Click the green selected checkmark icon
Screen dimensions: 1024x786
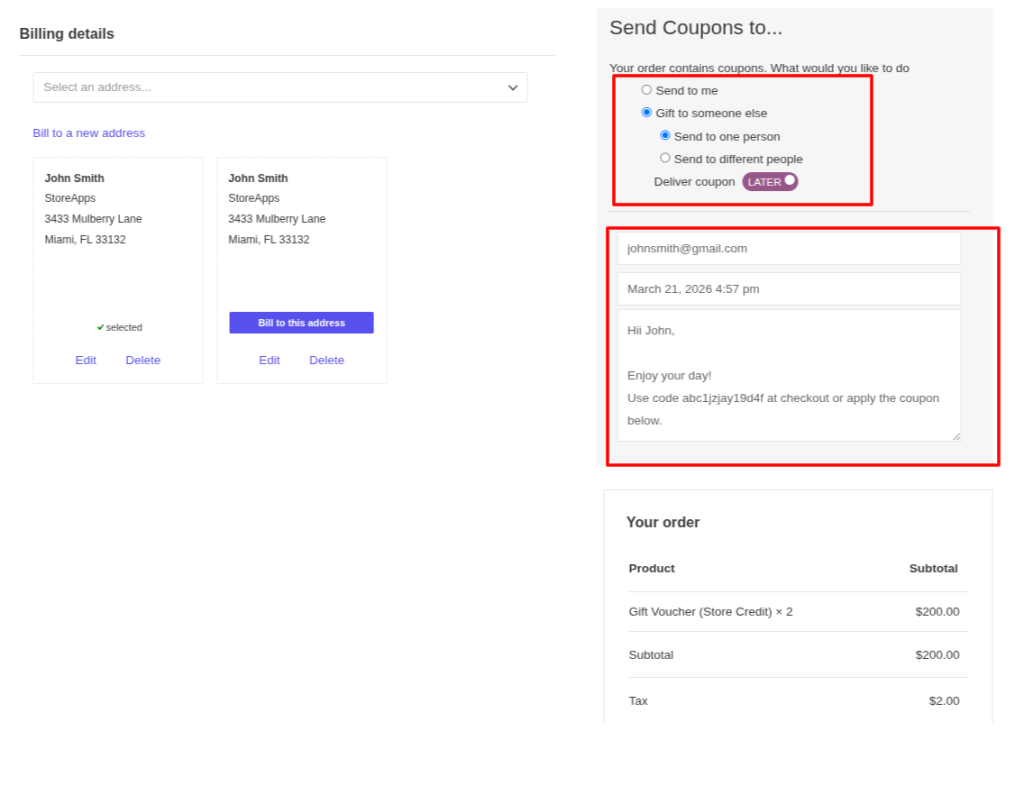100,327
